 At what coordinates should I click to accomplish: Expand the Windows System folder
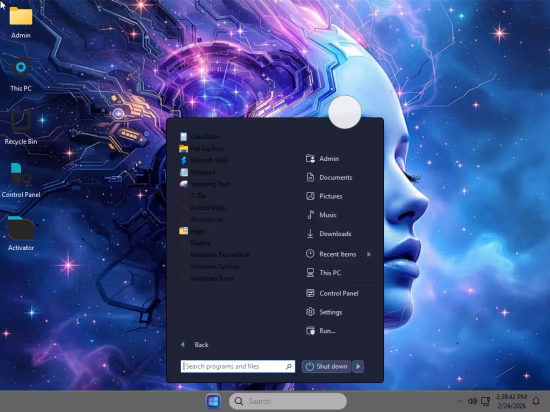tap(209, 266)
